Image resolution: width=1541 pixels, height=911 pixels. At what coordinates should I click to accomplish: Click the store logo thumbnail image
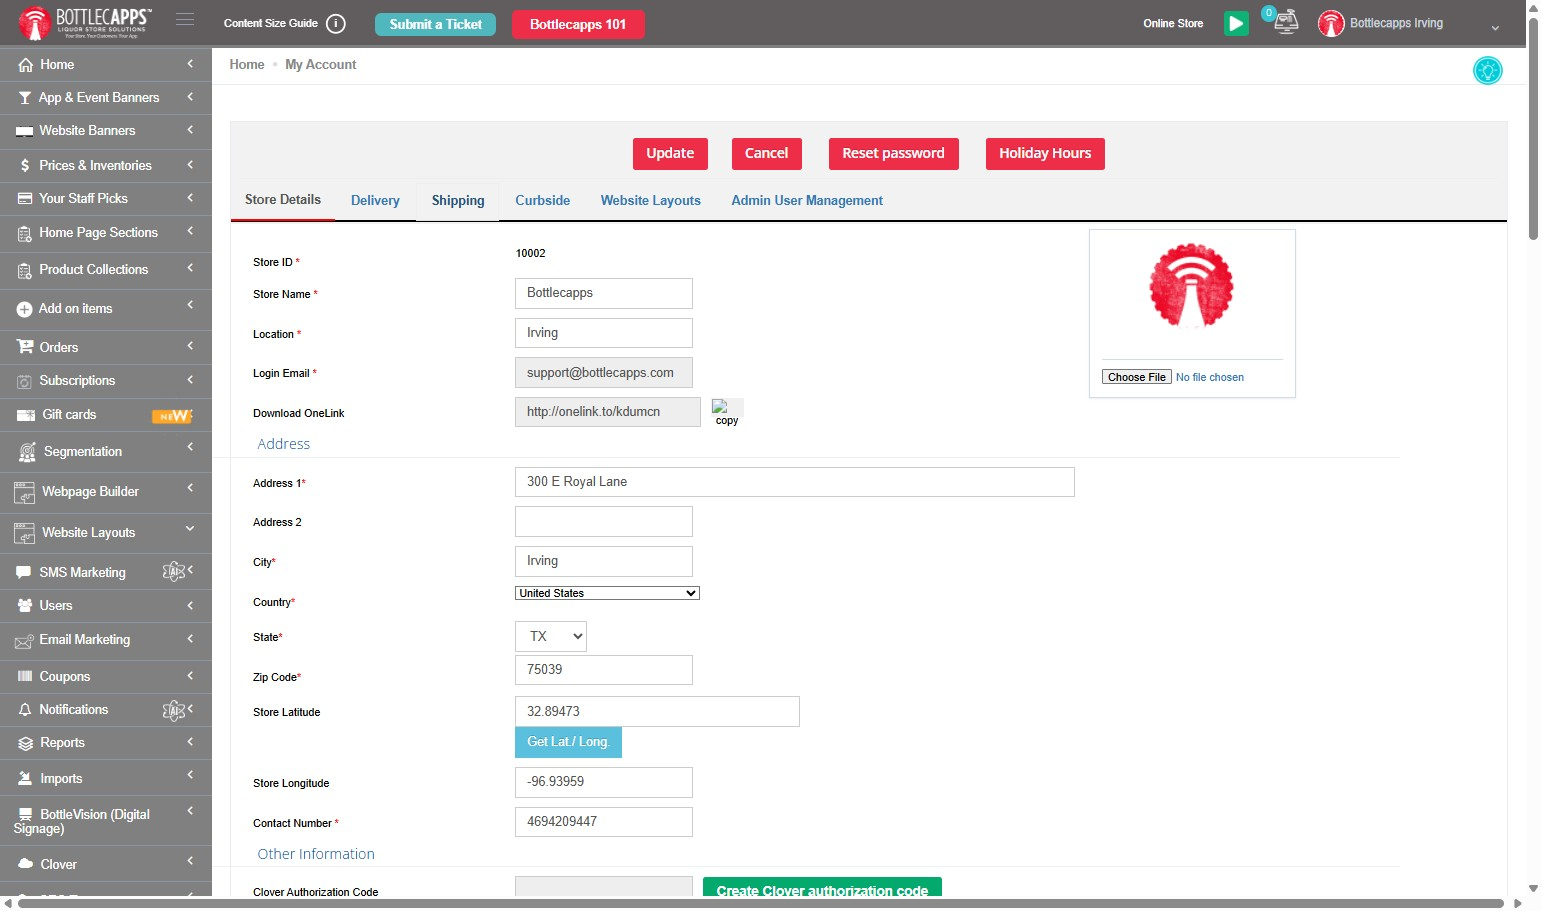coord(1191,286)
